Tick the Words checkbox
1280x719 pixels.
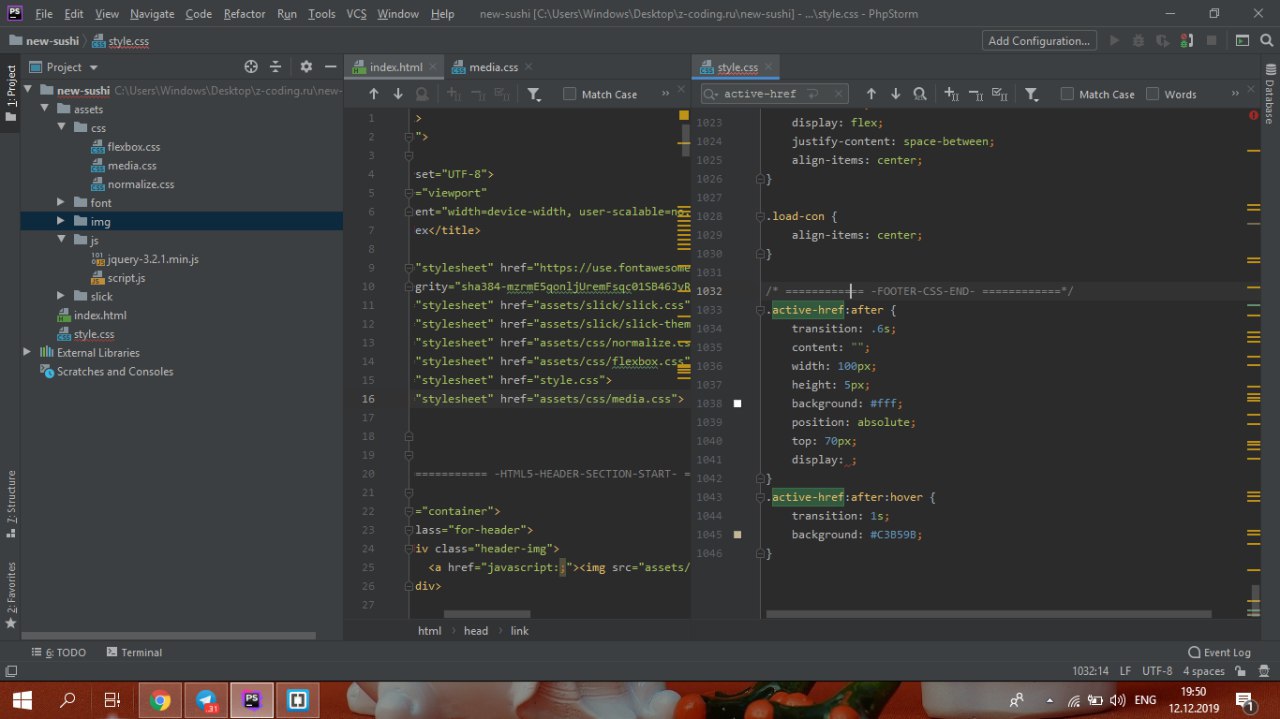click(x=1153, y=94)
